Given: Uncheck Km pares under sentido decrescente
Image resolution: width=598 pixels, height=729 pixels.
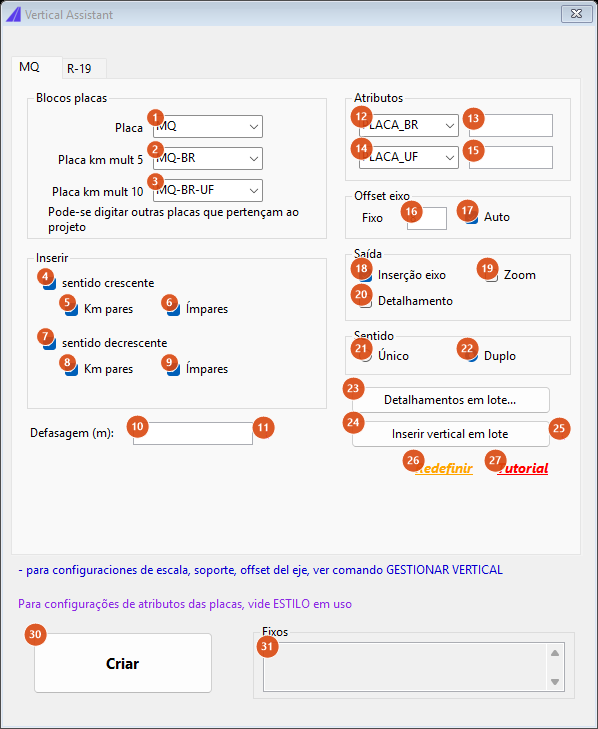Looking at the screenshot, I should [72, 369].
